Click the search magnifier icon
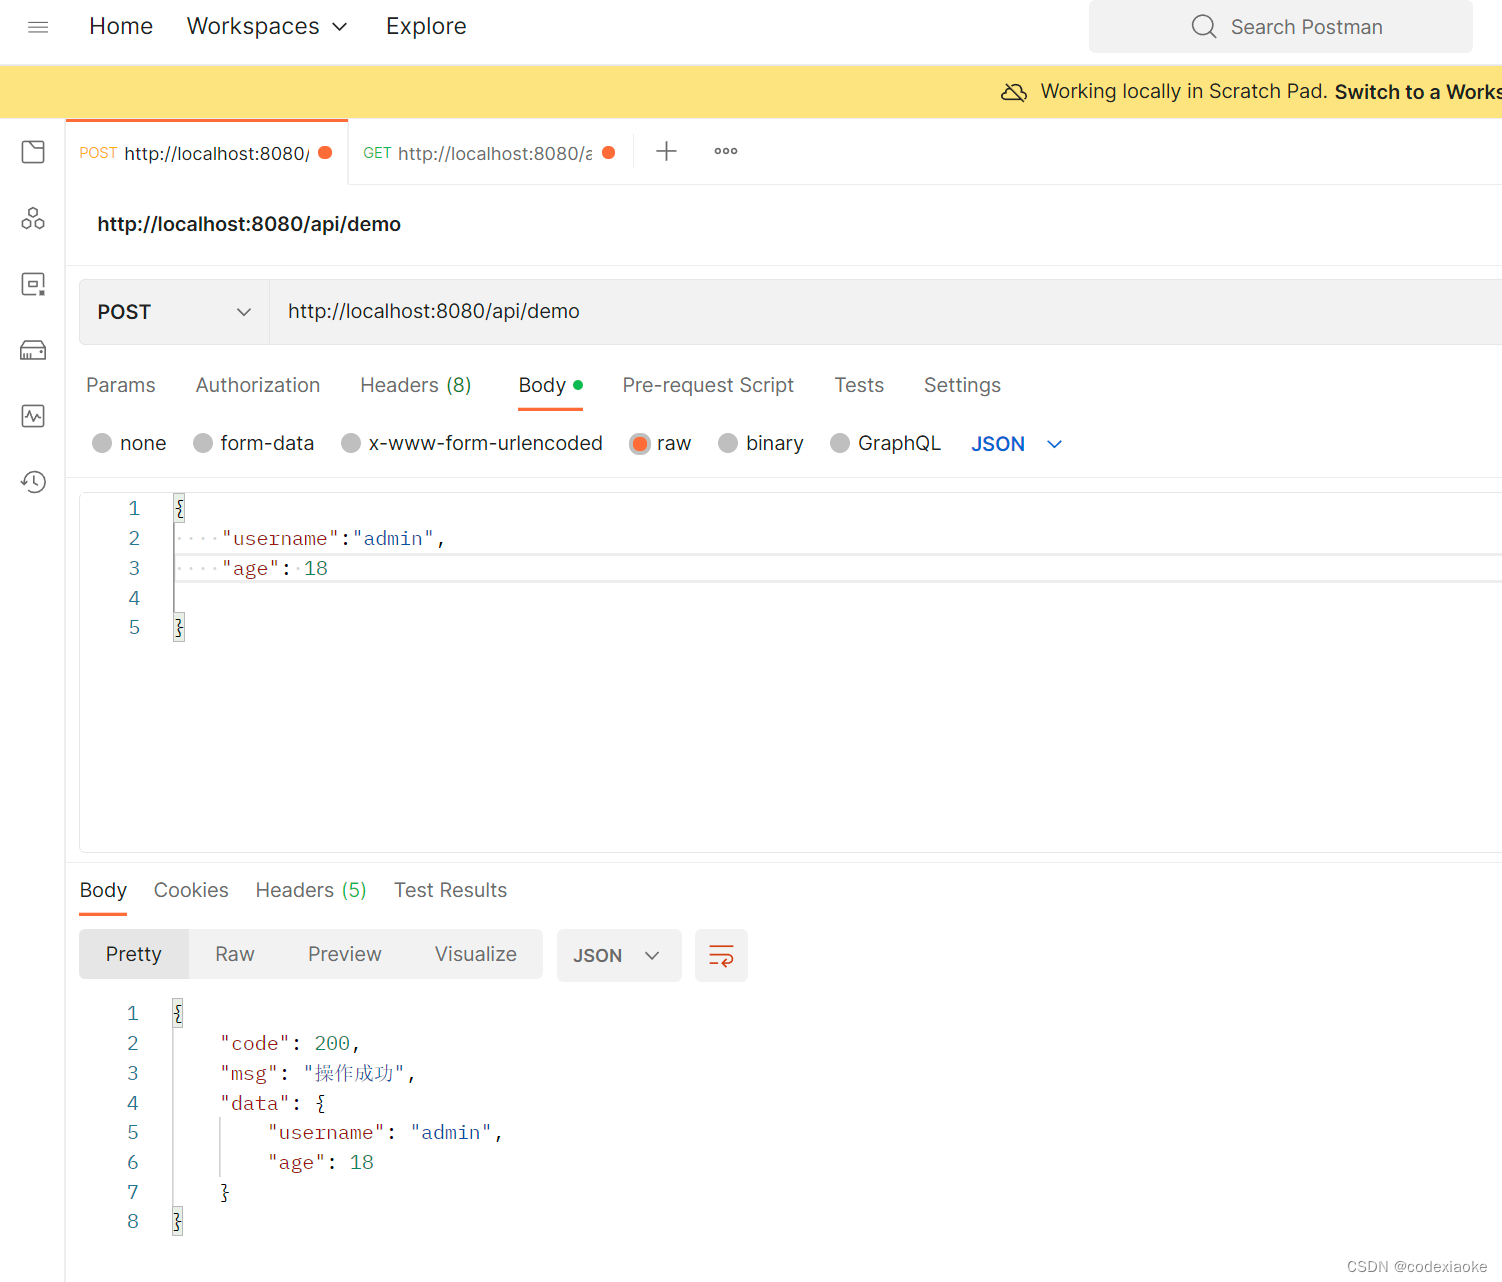Image resolution: width=1502 pixels, height=1282 pixels. click(x=1204, y=27)
